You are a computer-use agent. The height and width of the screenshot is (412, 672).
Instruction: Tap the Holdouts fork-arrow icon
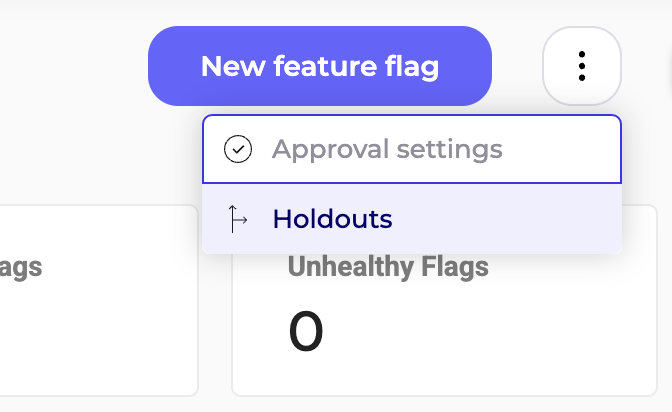click(x=237, y=219)
